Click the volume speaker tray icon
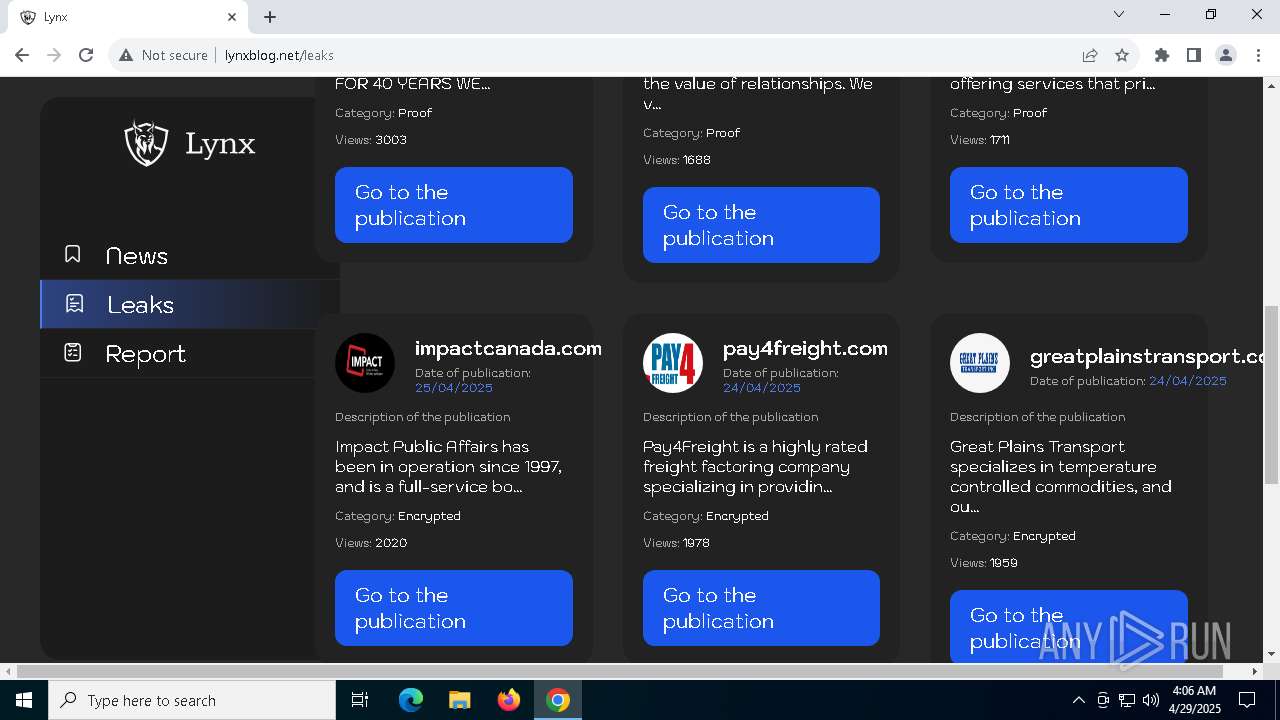 (1151, 700)
